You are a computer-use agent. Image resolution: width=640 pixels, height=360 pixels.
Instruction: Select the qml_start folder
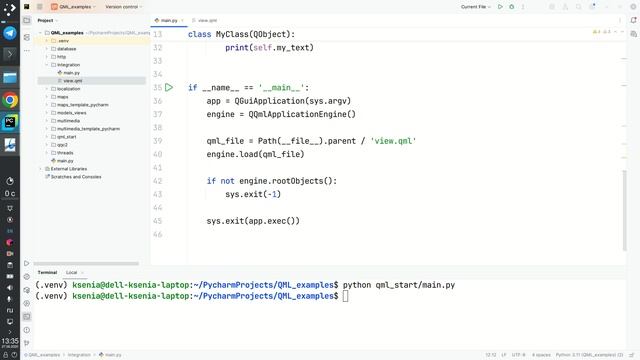pyautogui.click(x=67, y=137)
